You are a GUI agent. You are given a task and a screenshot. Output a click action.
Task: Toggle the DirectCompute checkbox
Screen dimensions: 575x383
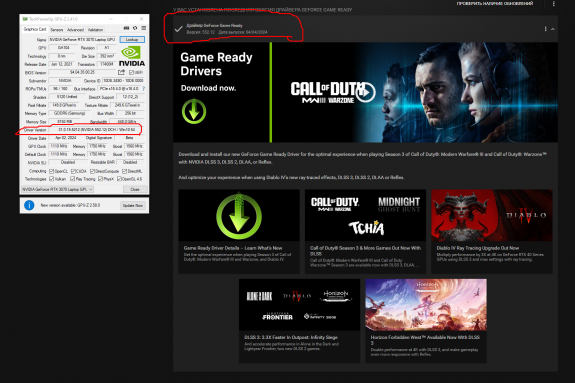point(92,171)
